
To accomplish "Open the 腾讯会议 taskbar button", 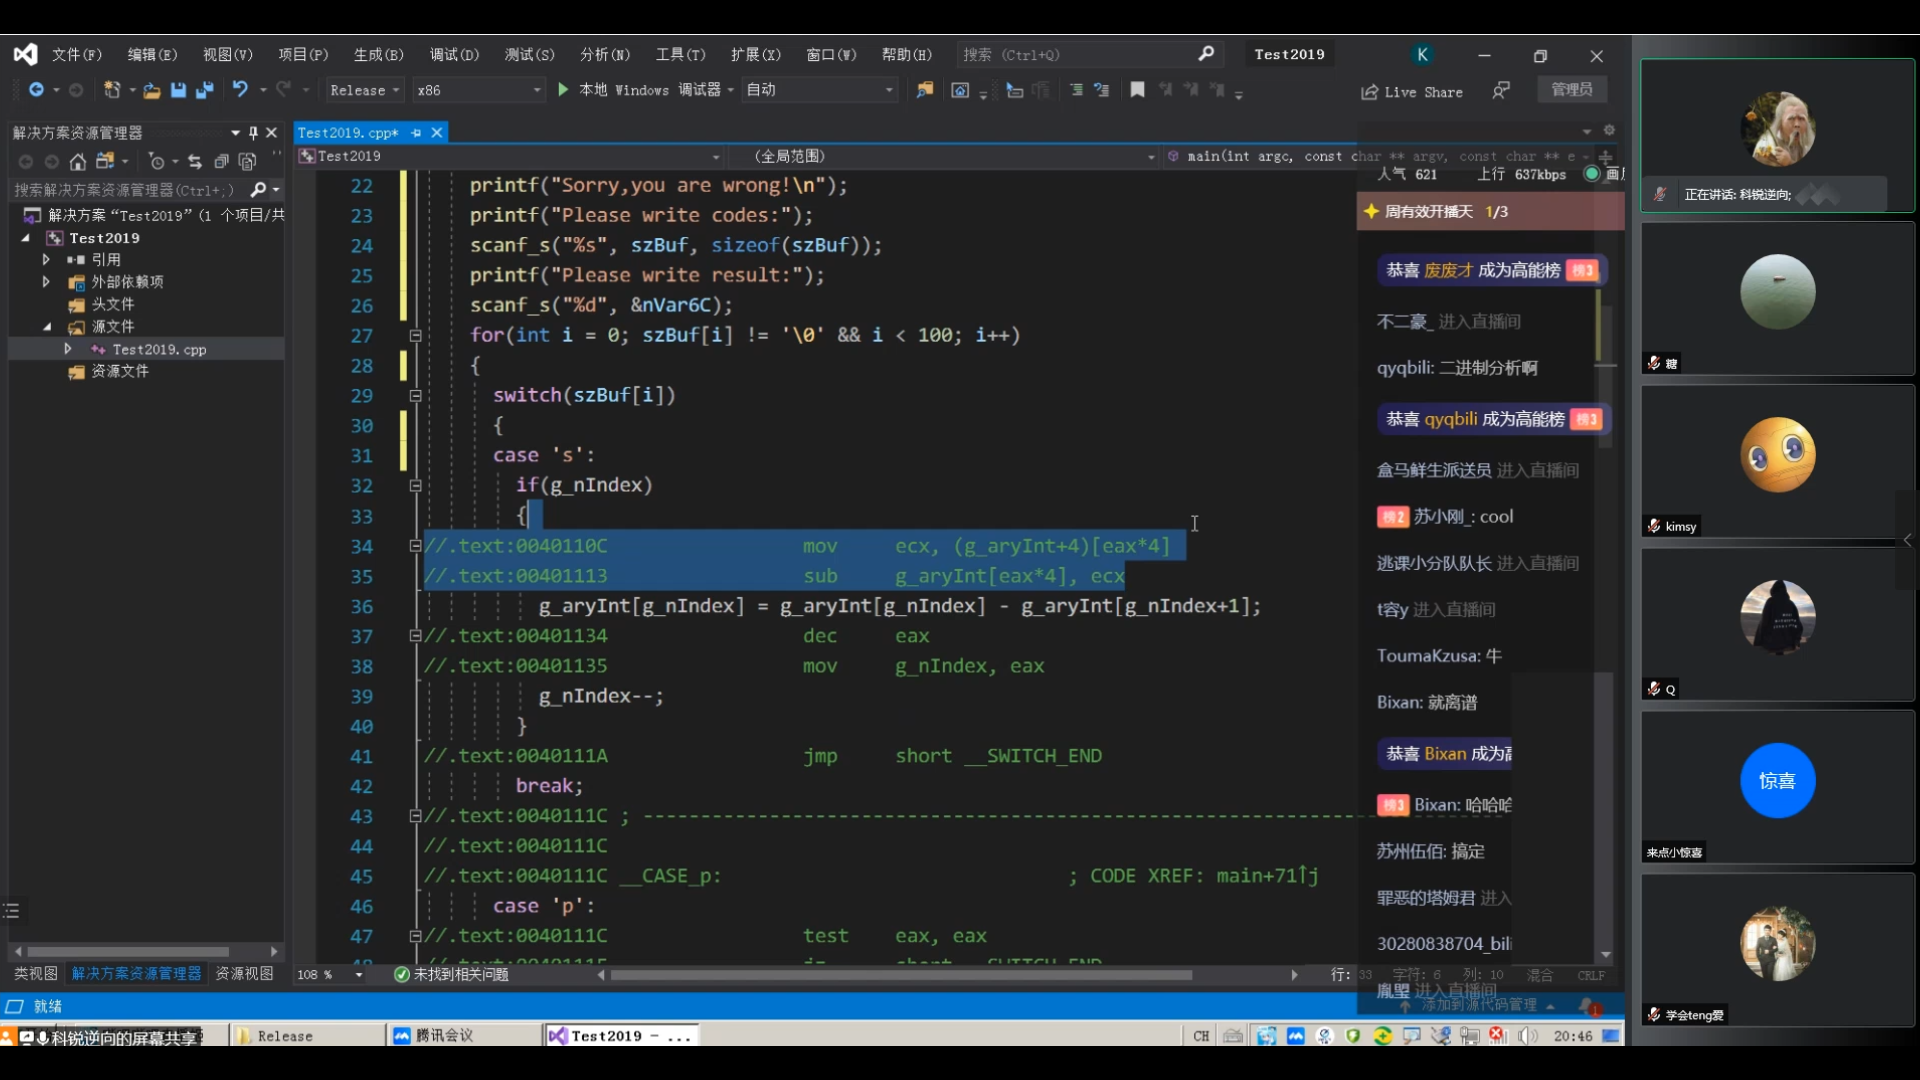I will pyautogui.click(x=464, y=1036).
